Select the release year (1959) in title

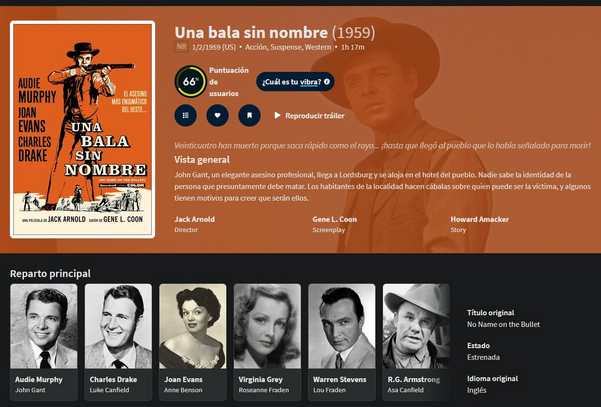353,33
